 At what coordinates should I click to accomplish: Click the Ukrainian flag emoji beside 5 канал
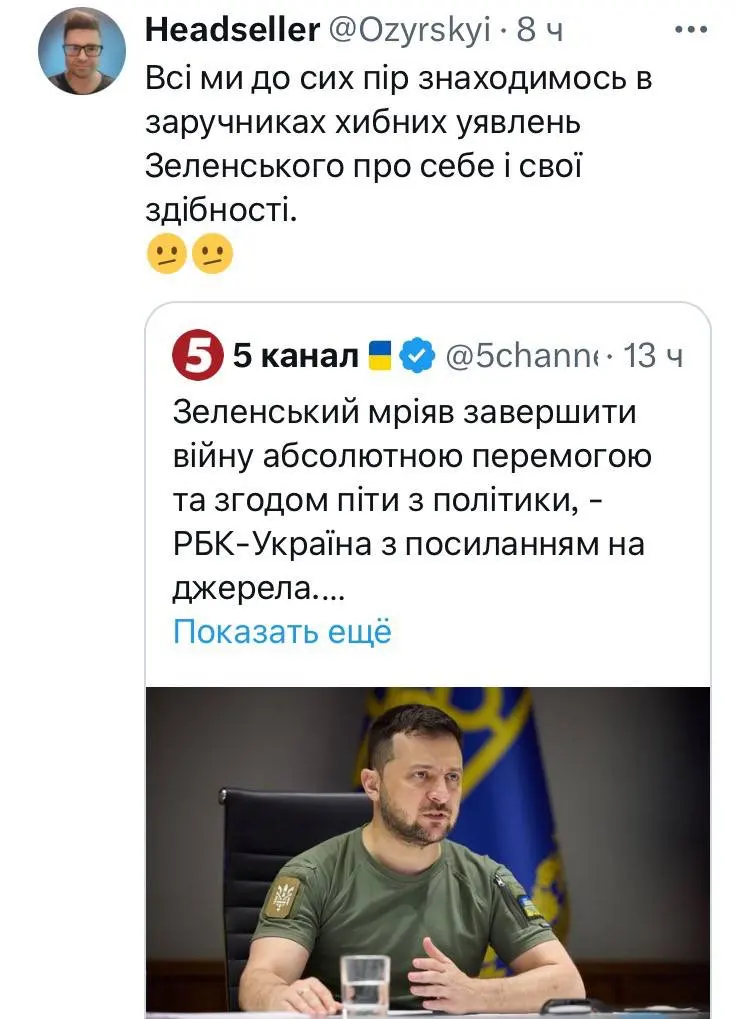380,355
